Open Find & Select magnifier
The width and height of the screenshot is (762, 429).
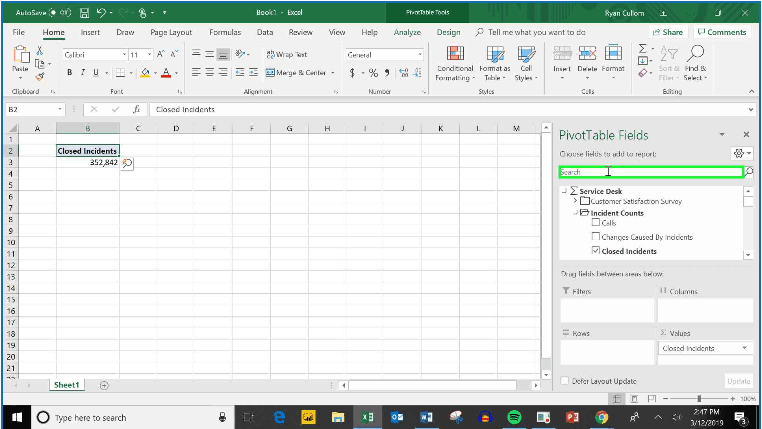coord(695,63)
